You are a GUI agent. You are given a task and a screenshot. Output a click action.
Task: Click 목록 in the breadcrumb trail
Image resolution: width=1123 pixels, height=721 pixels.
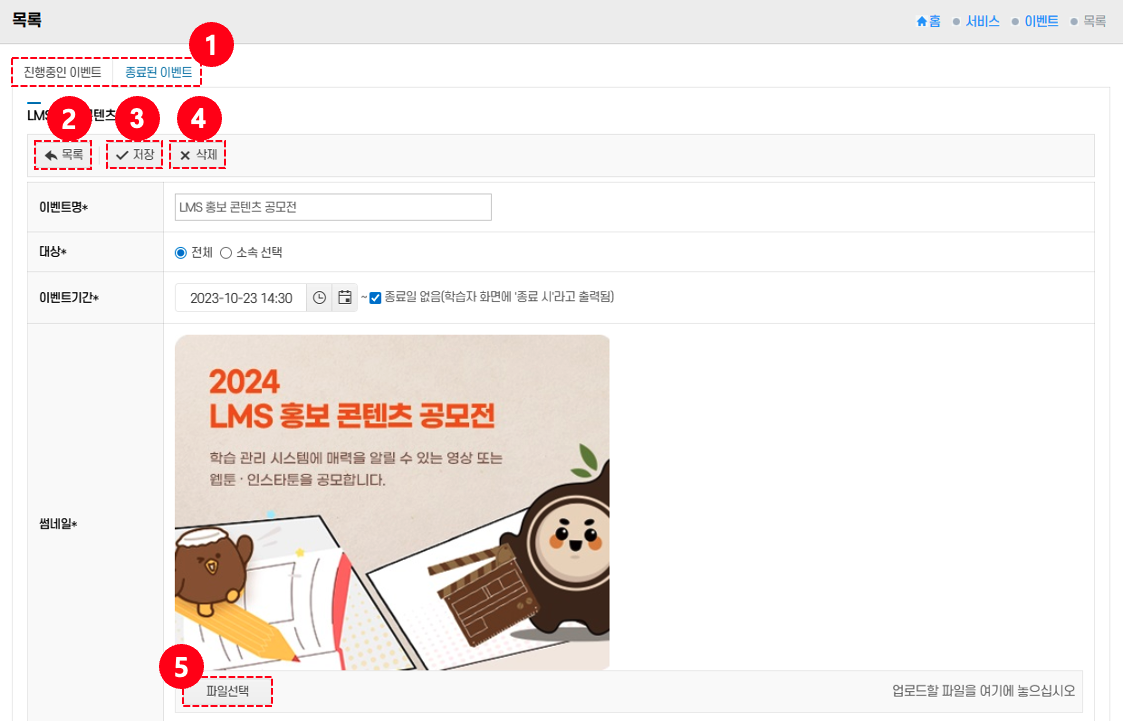point(1094,21)
